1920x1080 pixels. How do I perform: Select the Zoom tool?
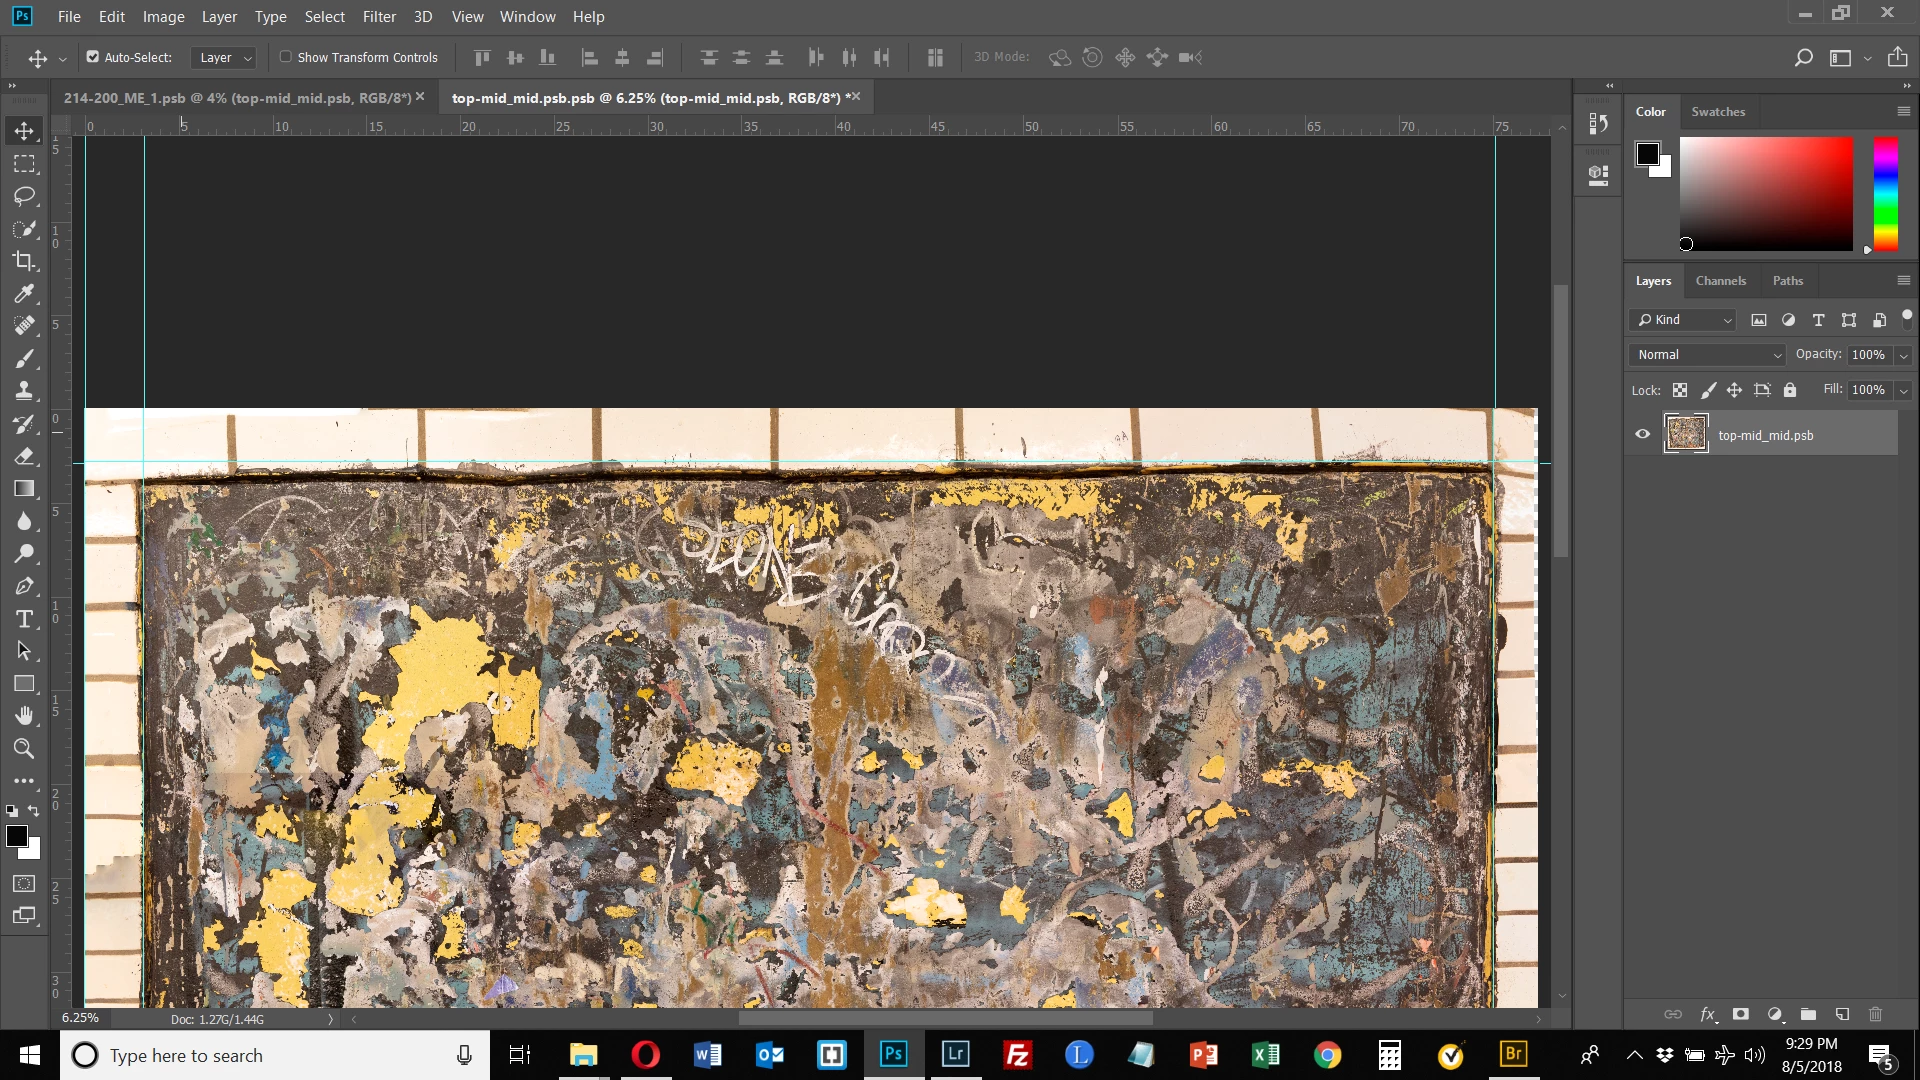pyautogui.click(x=24, y=748)
